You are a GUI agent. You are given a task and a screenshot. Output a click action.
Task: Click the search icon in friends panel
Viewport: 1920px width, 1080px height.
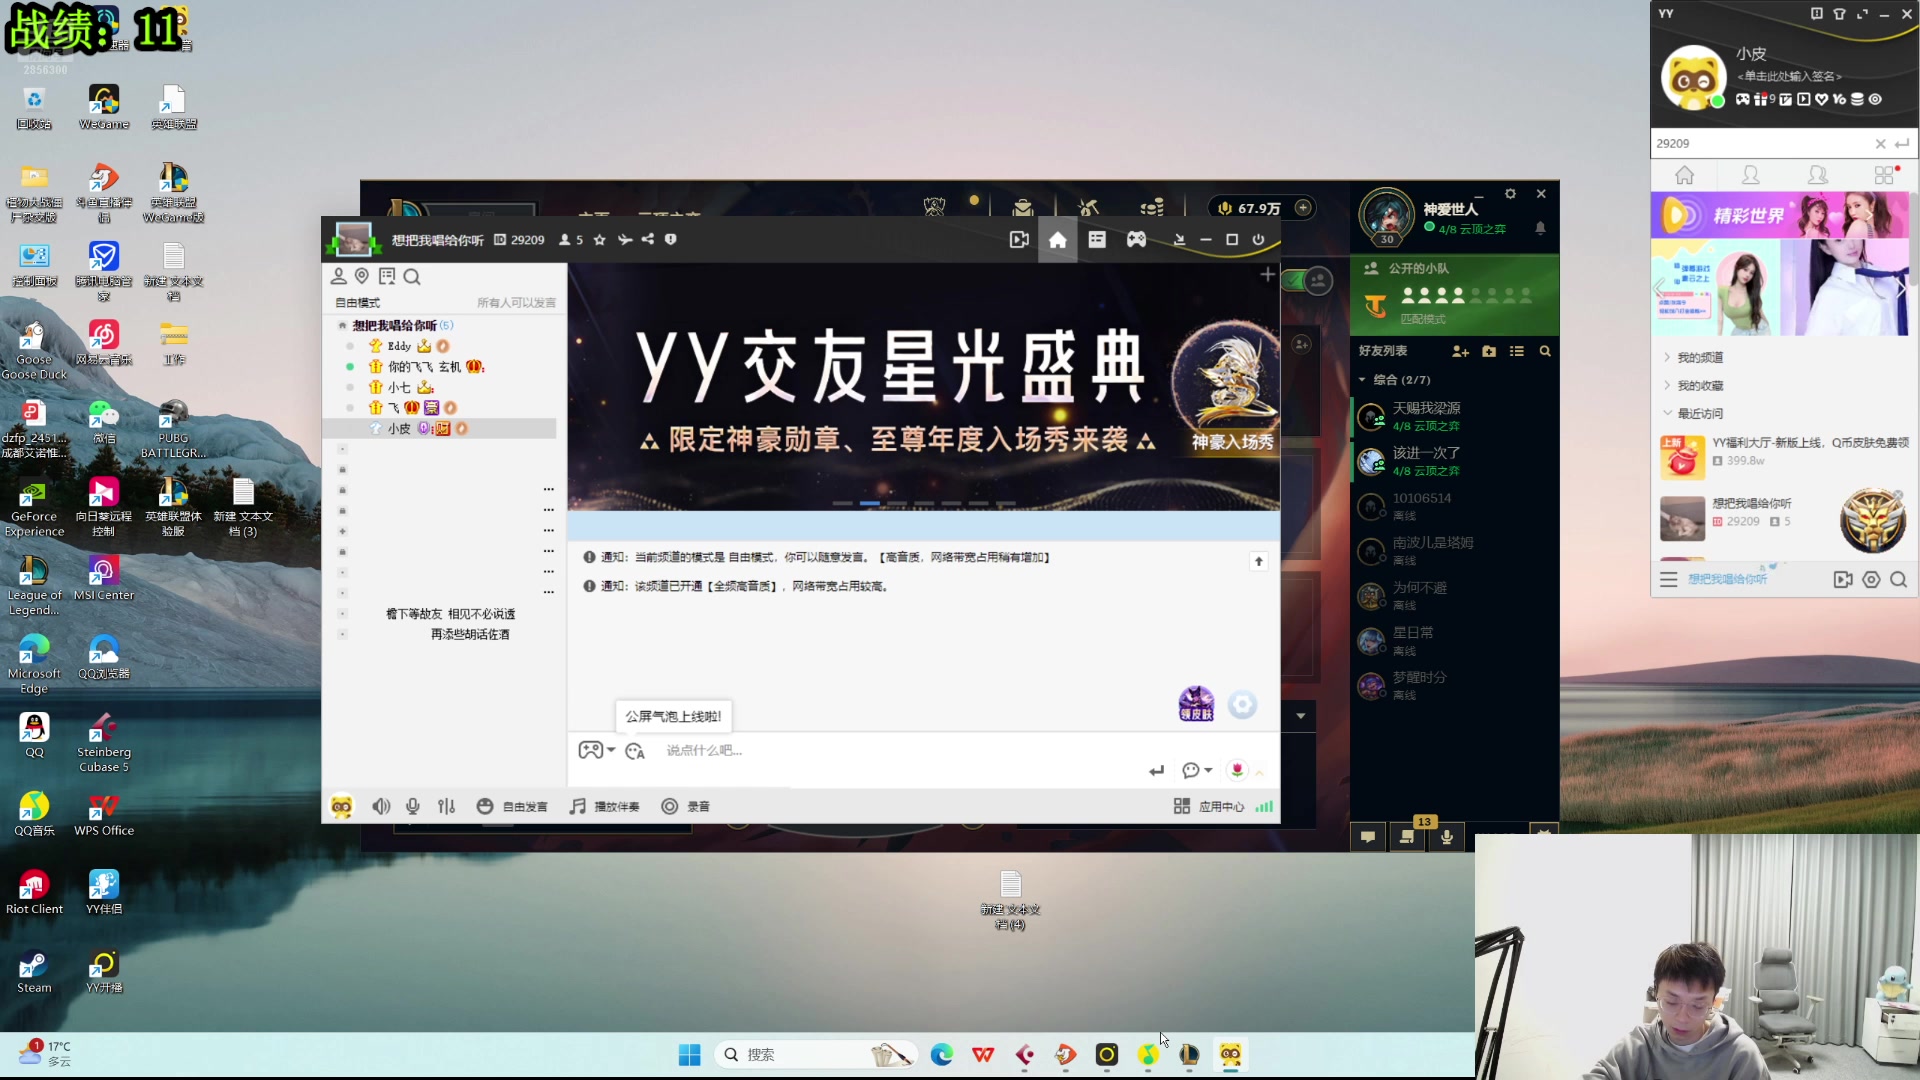point(1544,349)
